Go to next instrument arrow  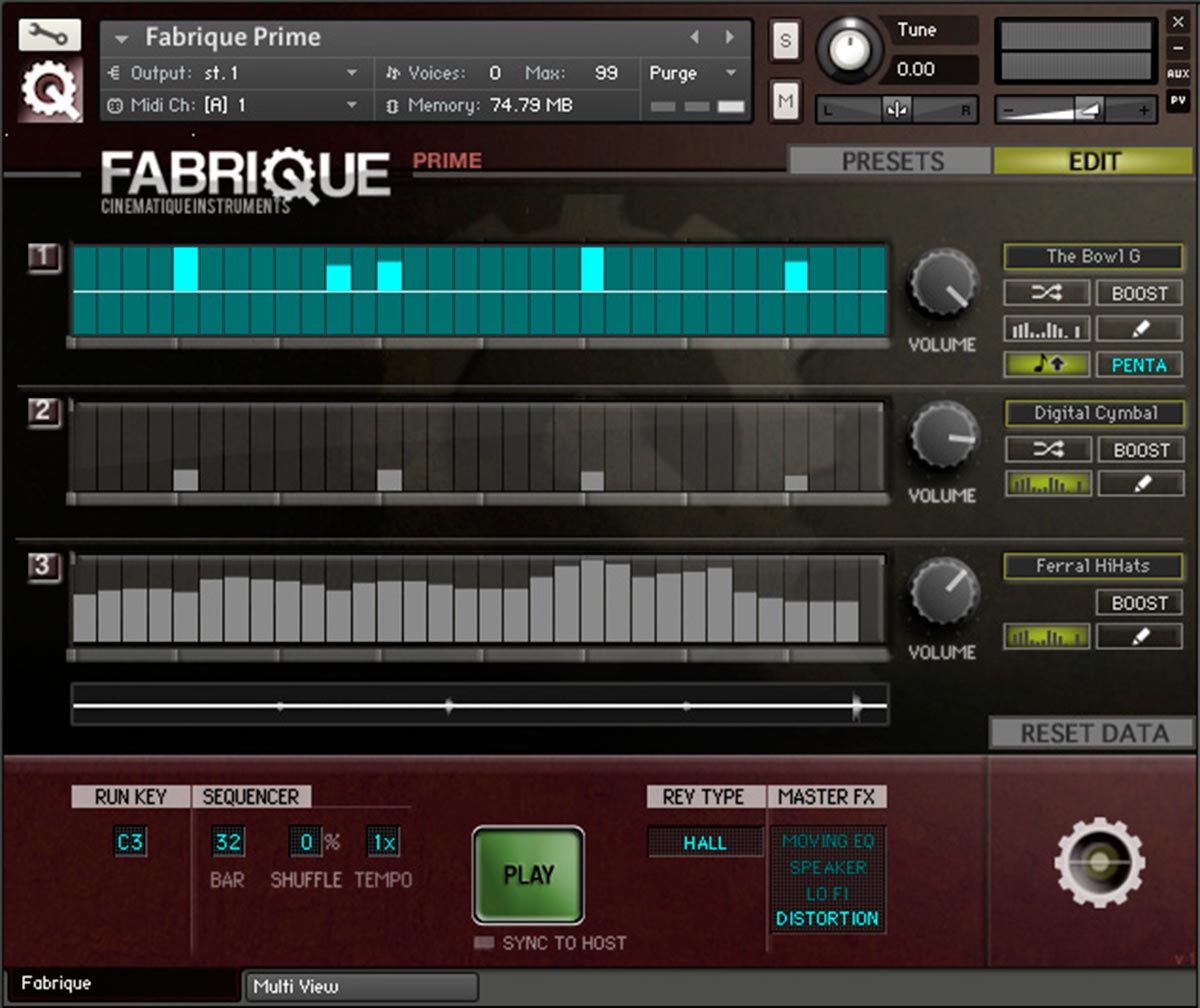click(730, 37)
